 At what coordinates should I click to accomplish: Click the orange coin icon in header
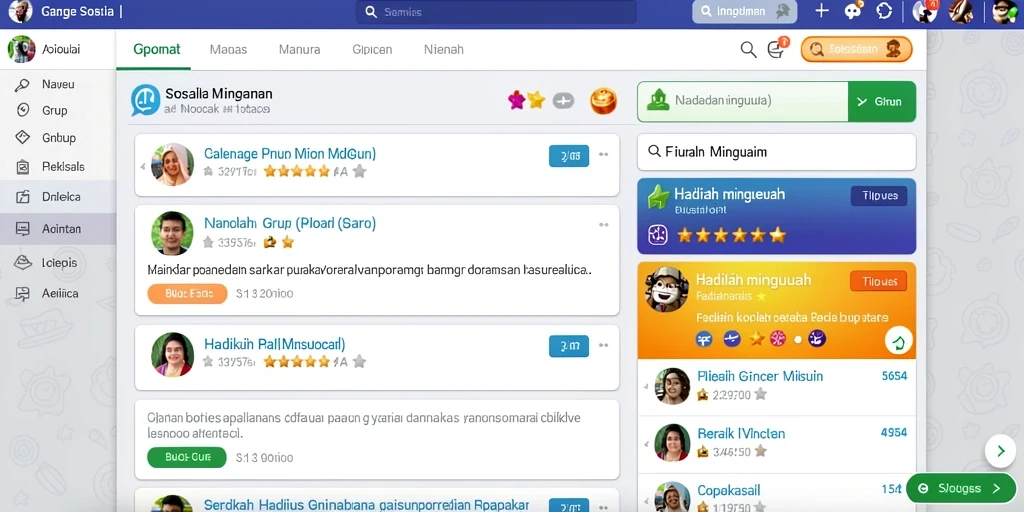point(603,101)
